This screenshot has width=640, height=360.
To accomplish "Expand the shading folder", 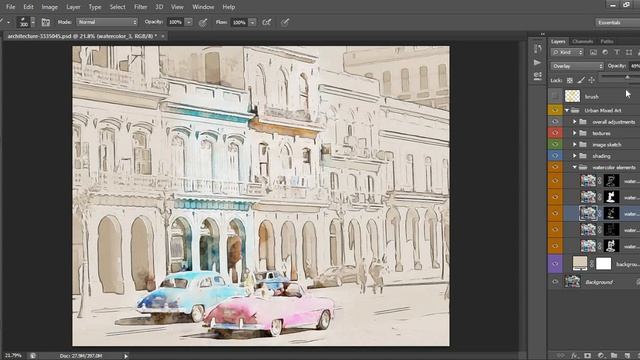I will tap(575, 156).
